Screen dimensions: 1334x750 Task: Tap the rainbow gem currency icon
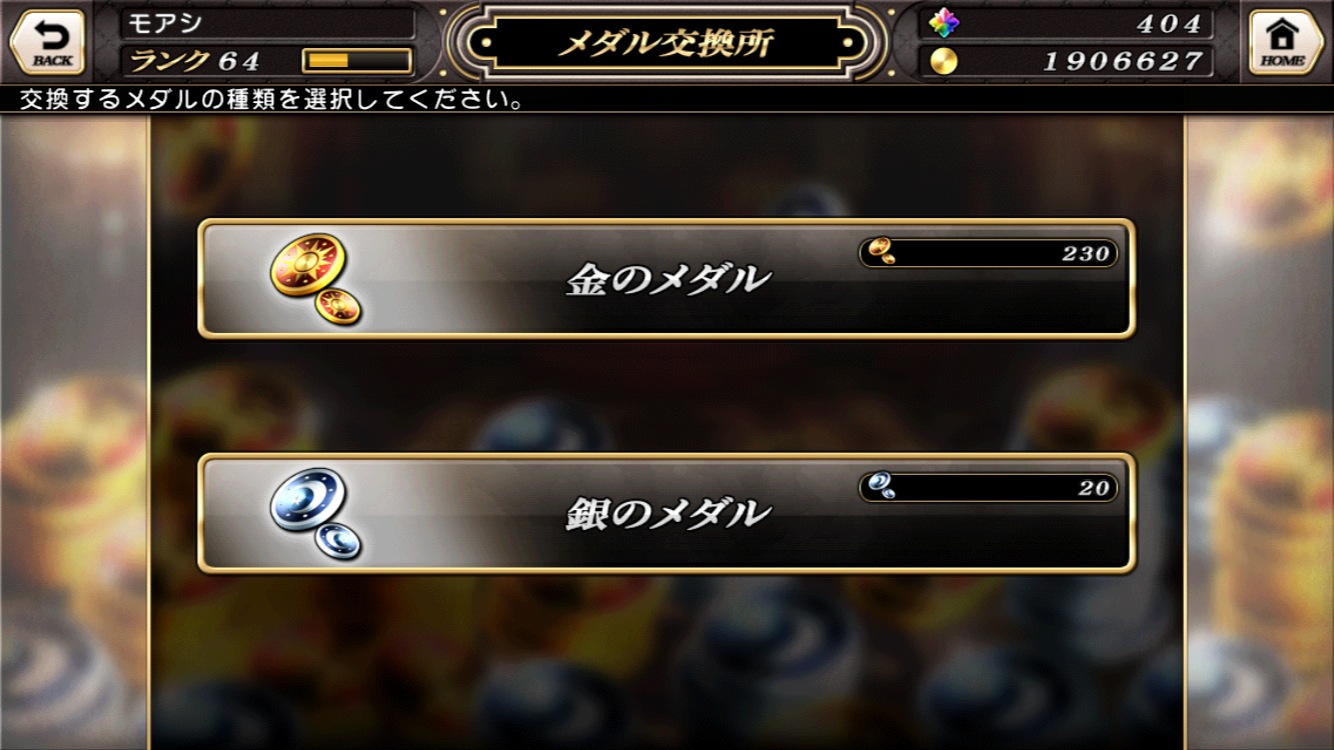[x=943, y=23]
